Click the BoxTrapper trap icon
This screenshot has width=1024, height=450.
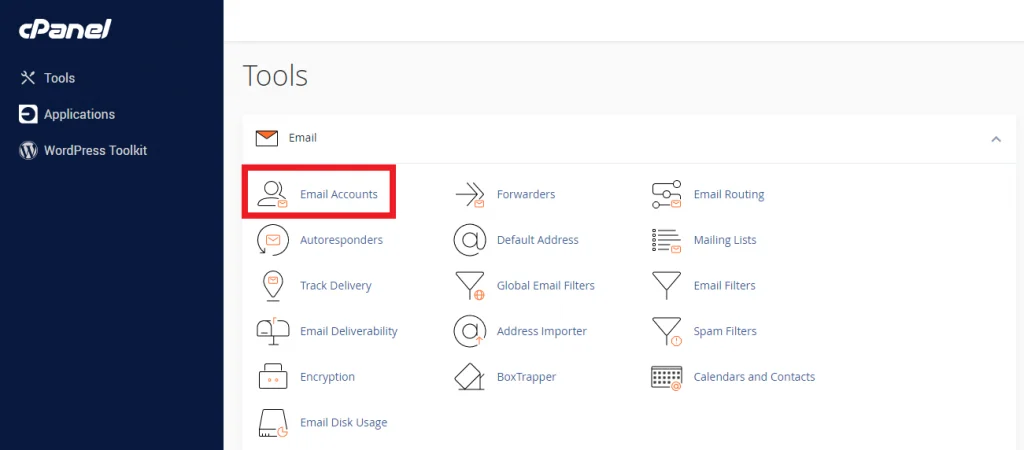coord(470,377)
